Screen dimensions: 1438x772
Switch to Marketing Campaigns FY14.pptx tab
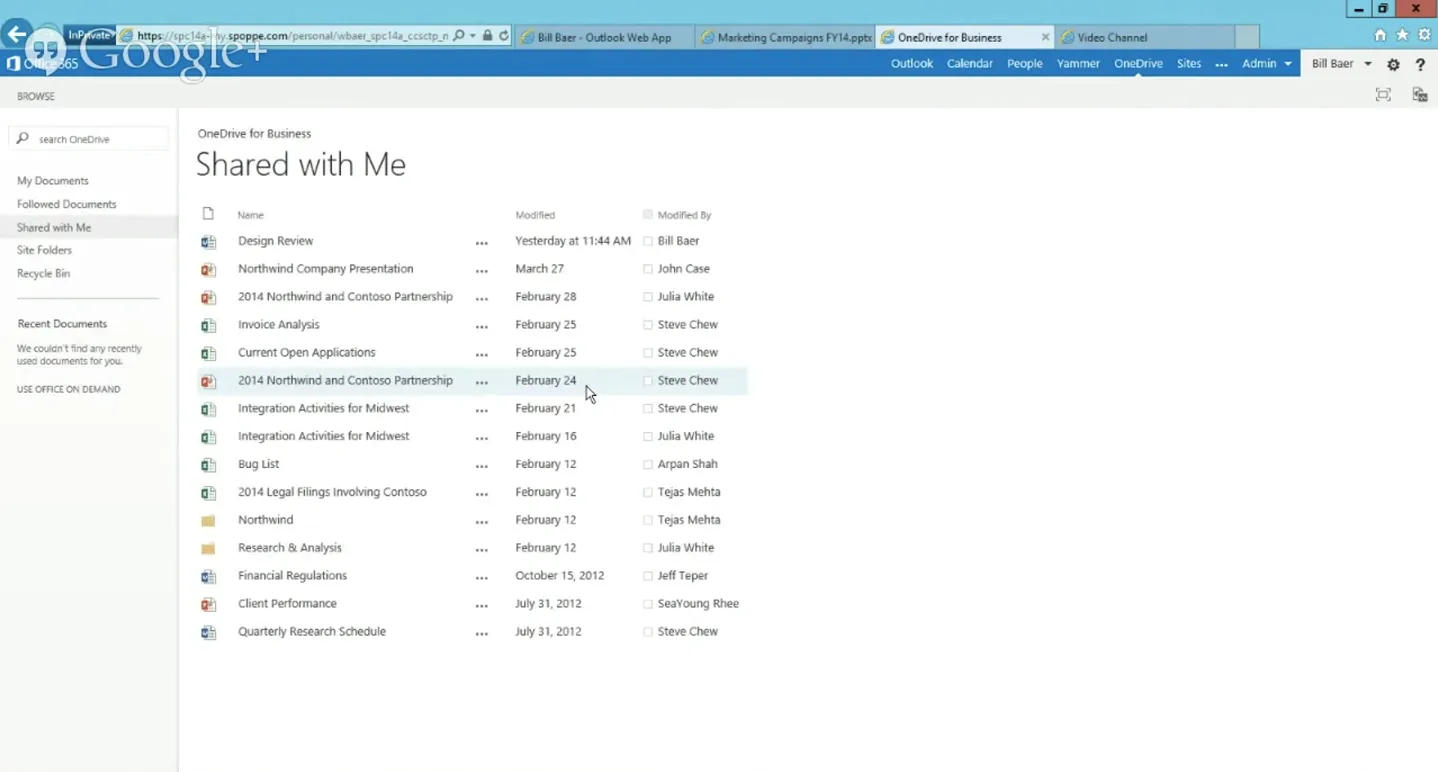(x=786, y=37)
